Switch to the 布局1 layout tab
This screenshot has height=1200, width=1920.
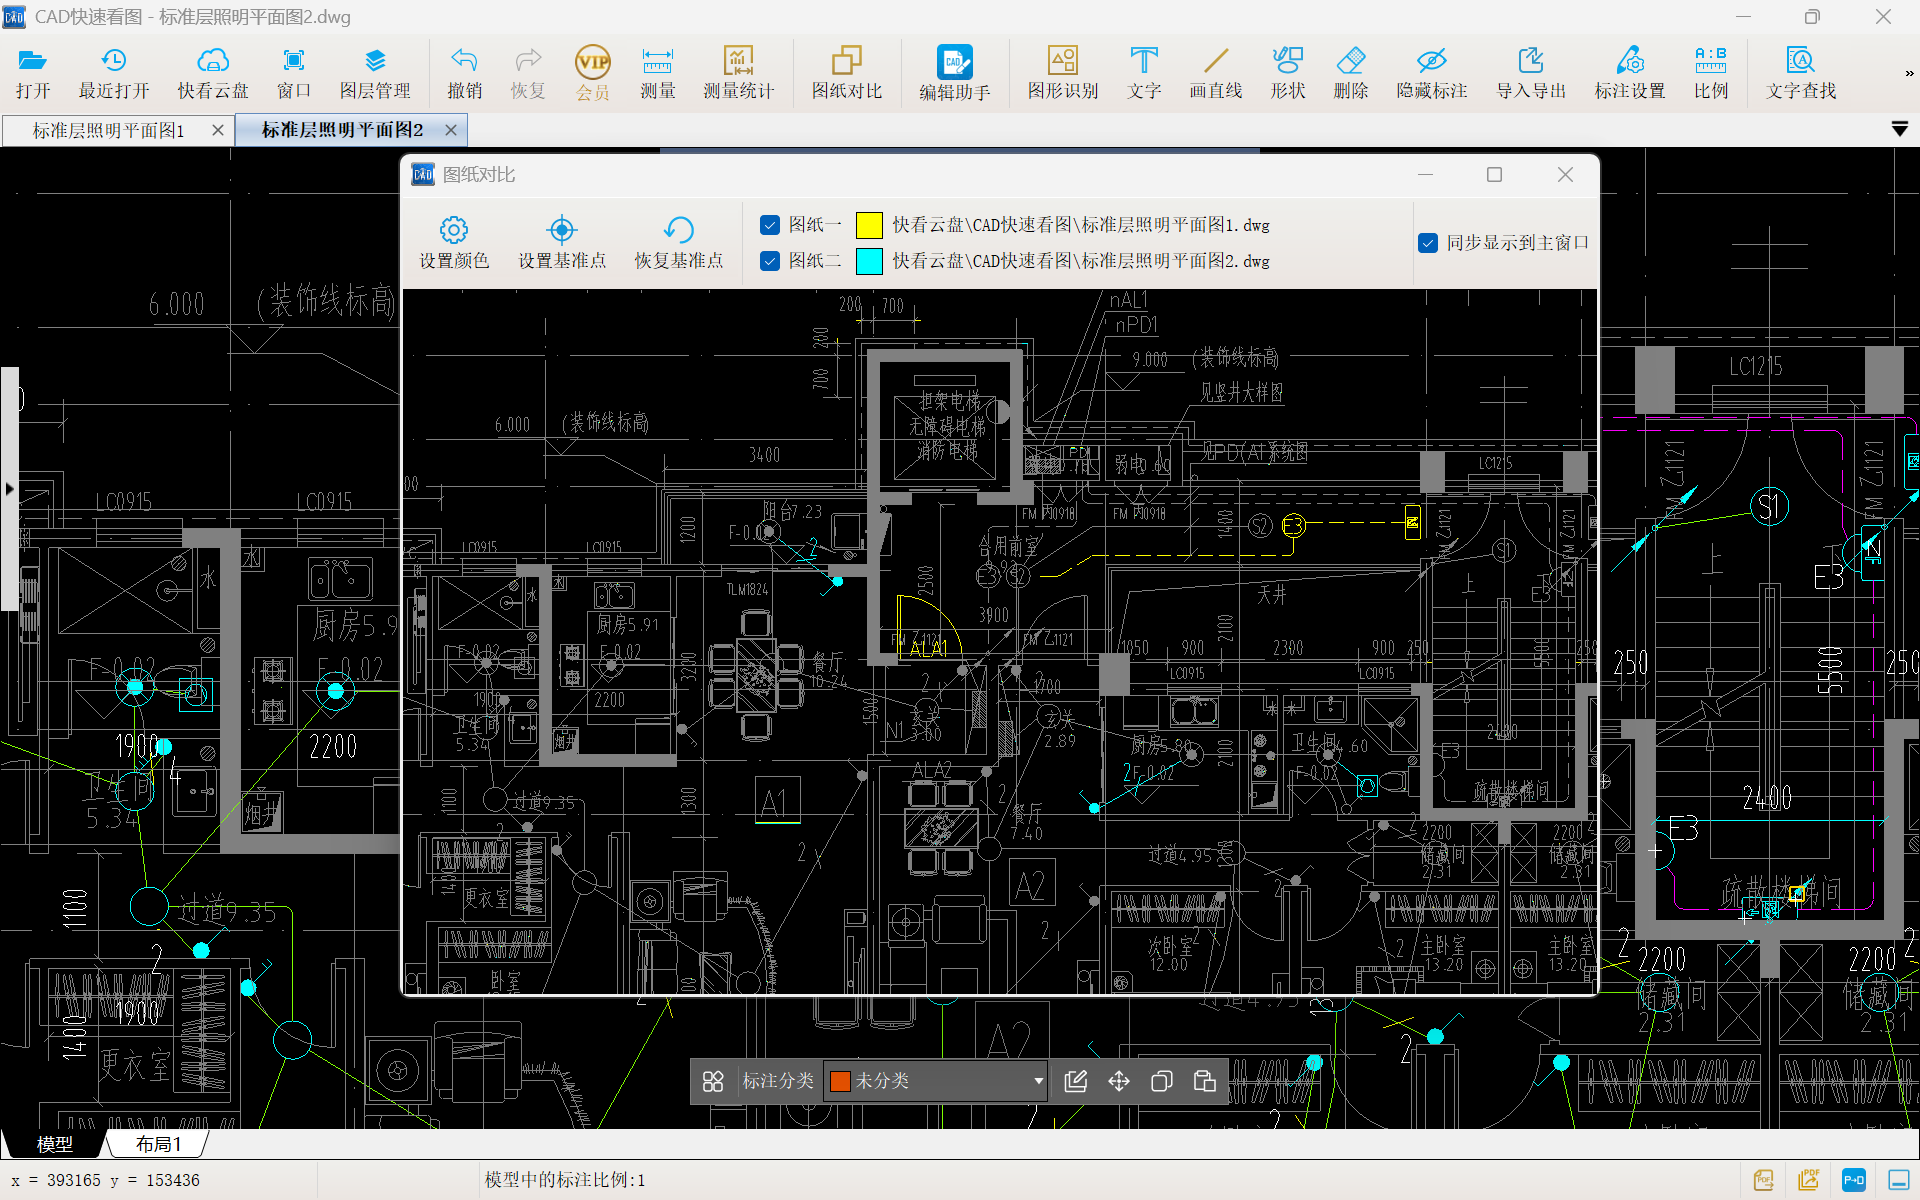158,1144
